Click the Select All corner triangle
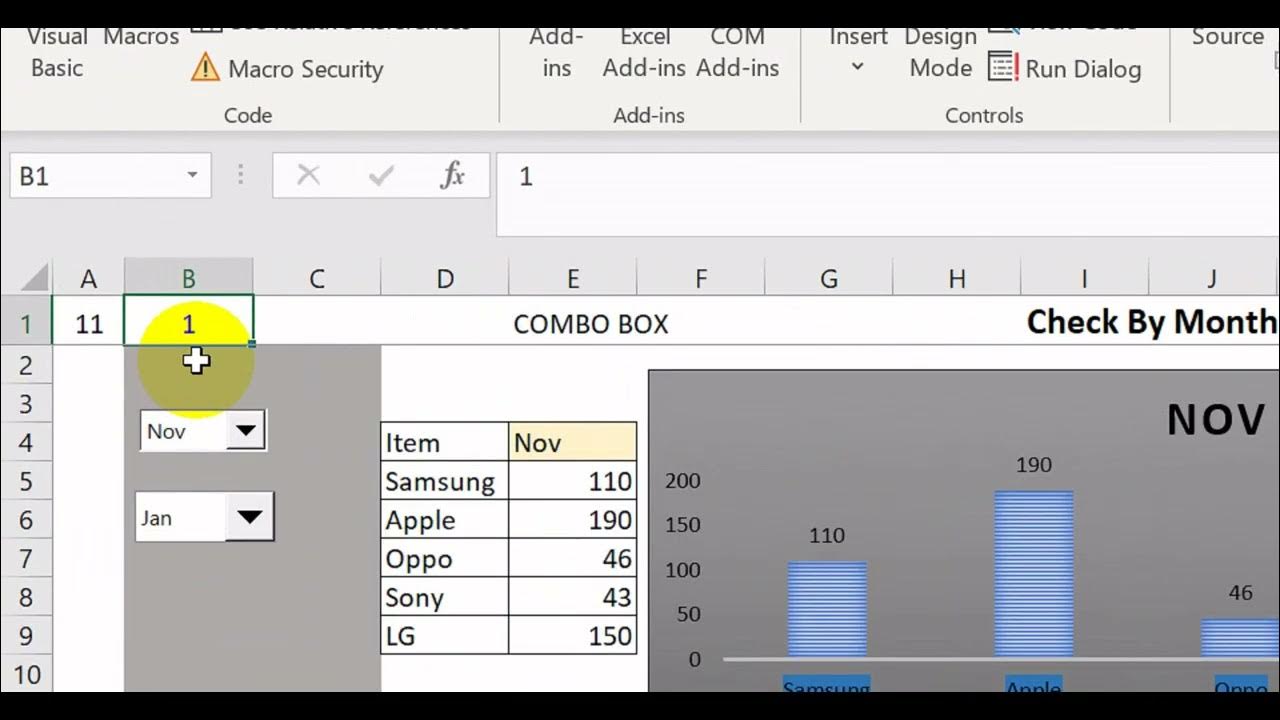The height and width of the screenshot is (720, 1280). pyautogui.click(x=33, y=277)
